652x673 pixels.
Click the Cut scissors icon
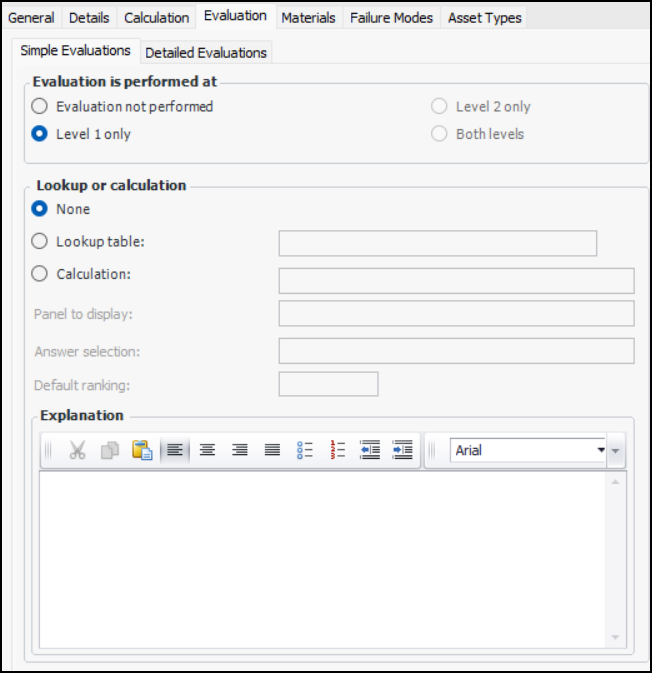point(77,450)
